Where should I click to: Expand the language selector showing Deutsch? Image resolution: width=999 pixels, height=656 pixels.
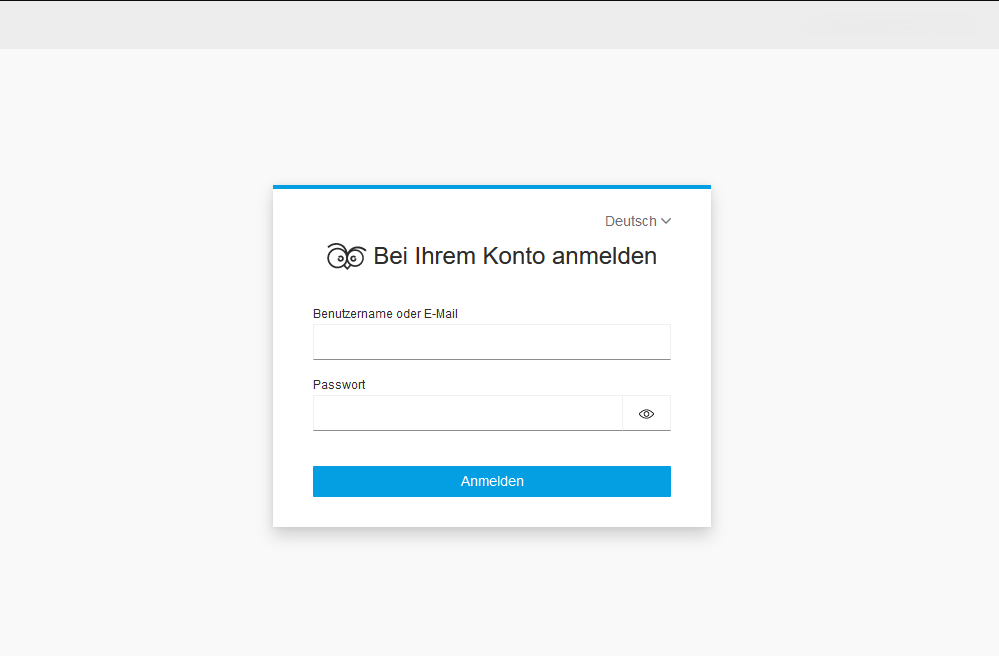coord(638,221)
